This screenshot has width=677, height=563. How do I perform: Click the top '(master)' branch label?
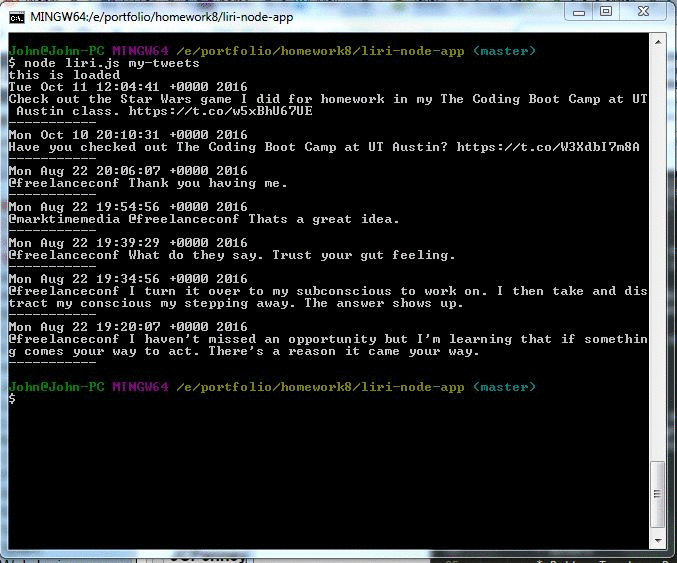(x=504, y=51)
